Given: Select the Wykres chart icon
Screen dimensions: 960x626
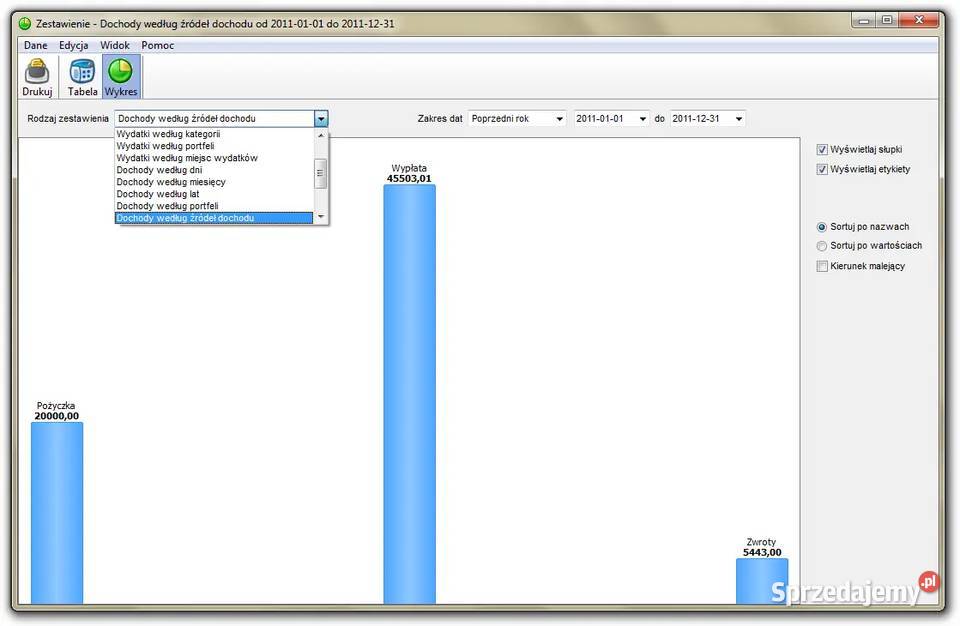Looking at the screenshot, I should point(121,76).
